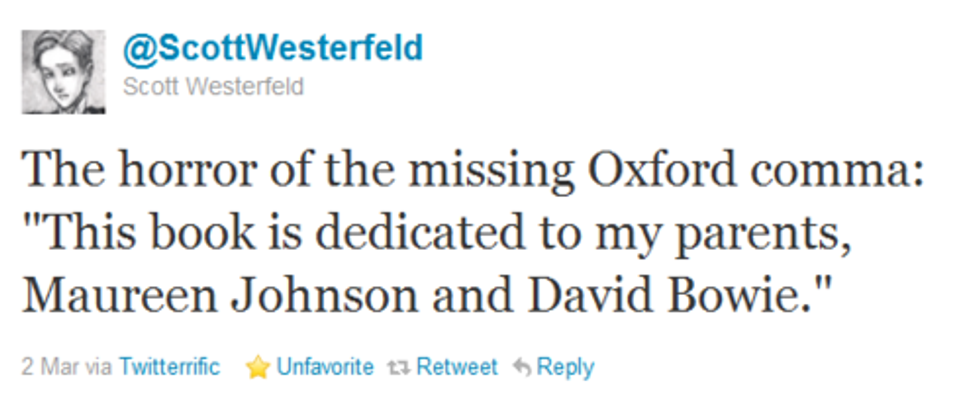Click the "2 Mar" tweet timestamp
The image size is (980, 404).
point(45,367)
